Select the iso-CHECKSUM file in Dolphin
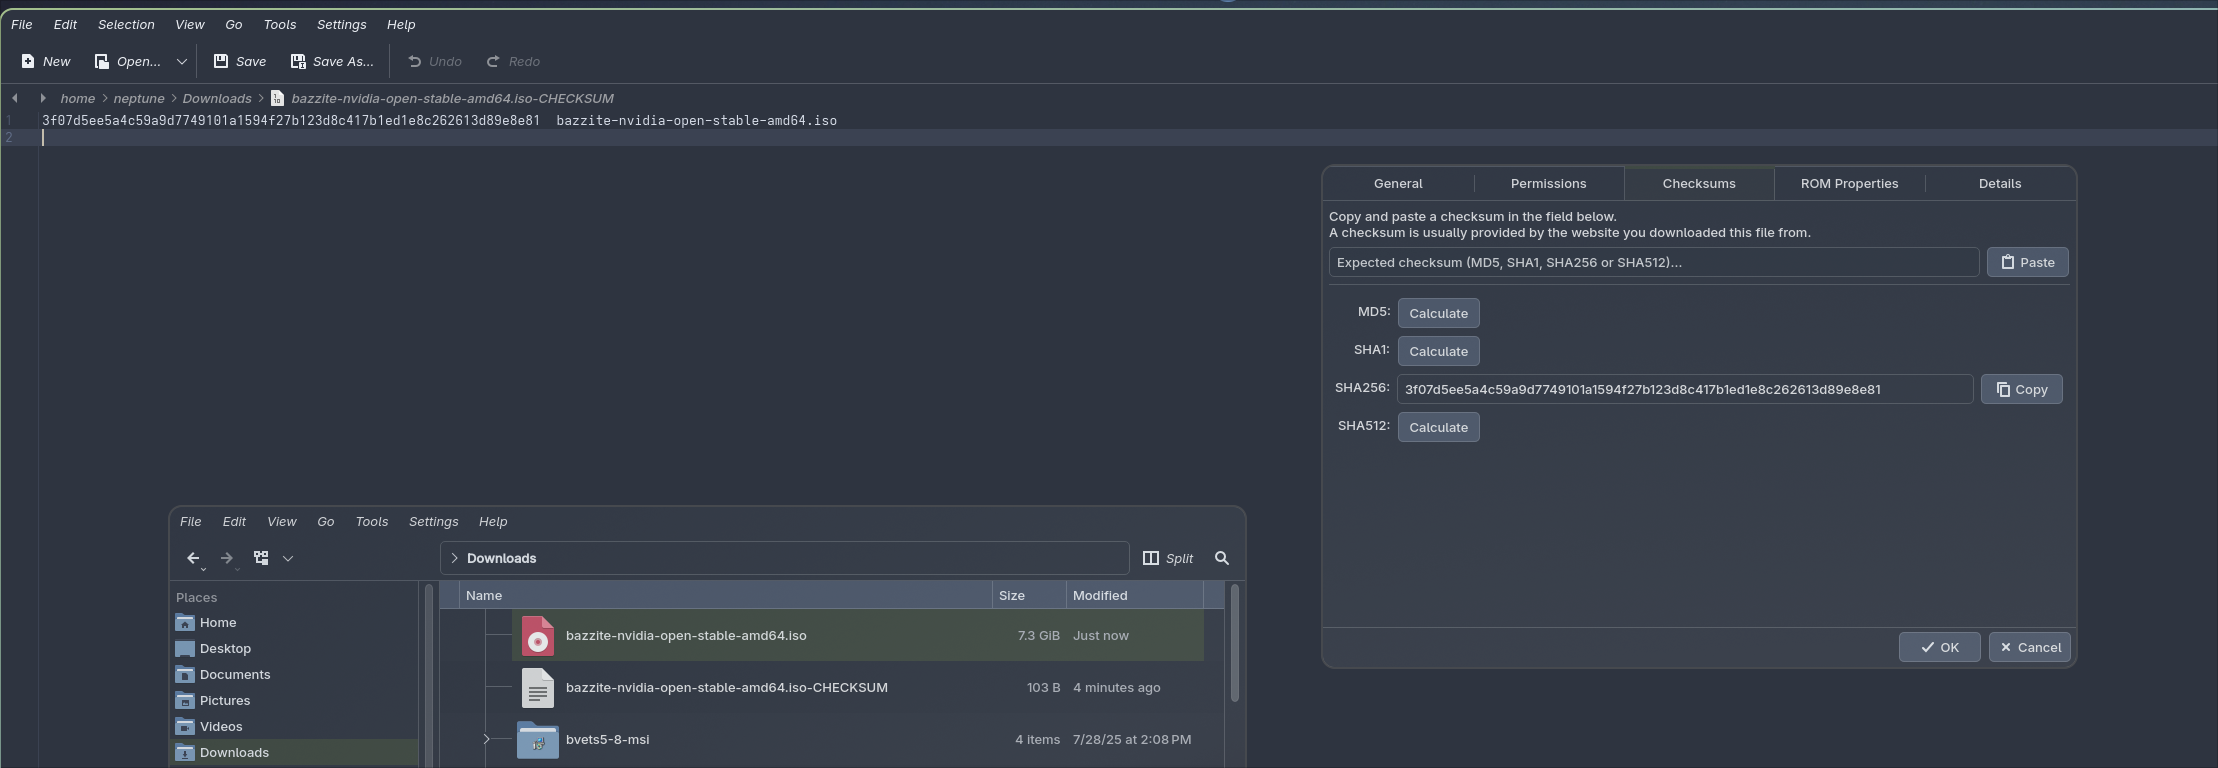Screen dimensions: 2218x768 coord(726,687)
